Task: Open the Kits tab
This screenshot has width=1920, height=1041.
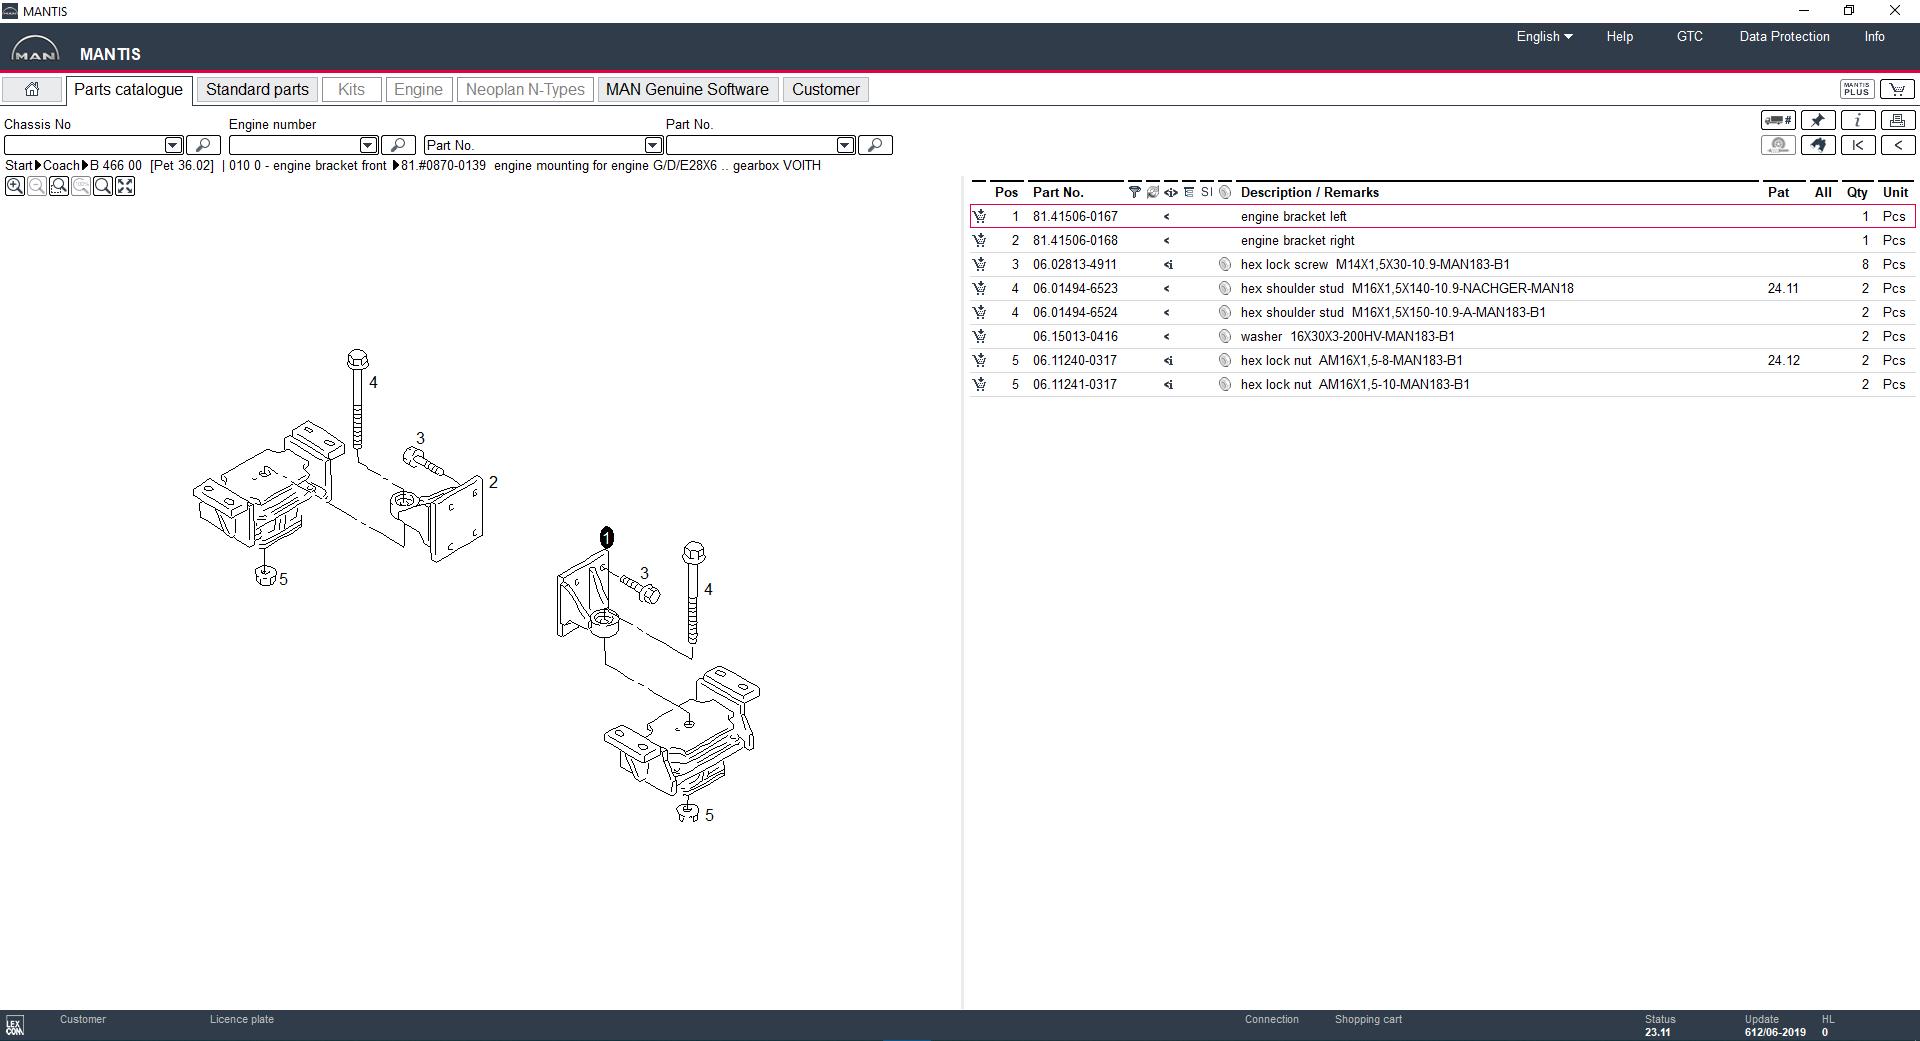Action: tap(351, 89)
